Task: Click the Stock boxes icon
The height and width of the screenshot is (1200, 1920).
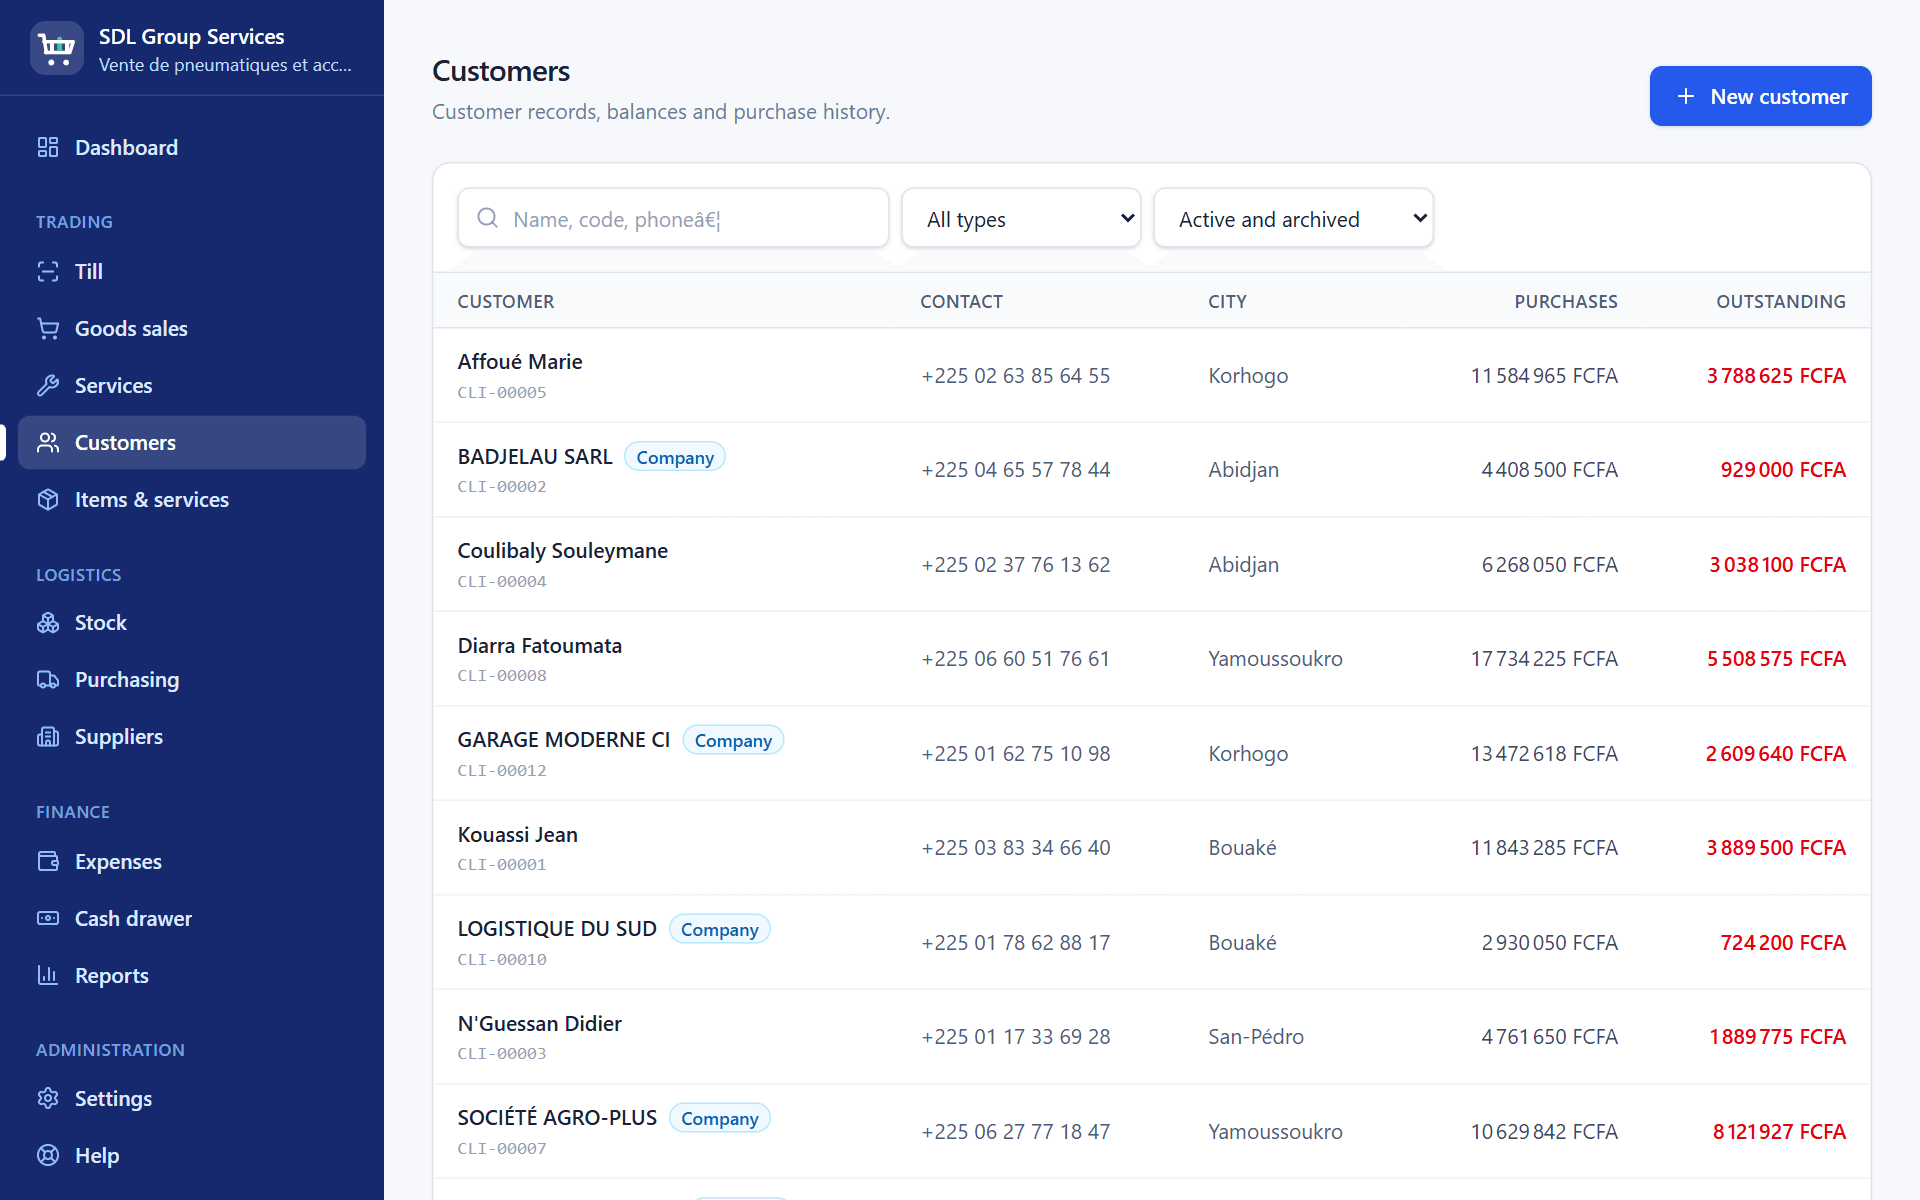Action: coord(48,623)
